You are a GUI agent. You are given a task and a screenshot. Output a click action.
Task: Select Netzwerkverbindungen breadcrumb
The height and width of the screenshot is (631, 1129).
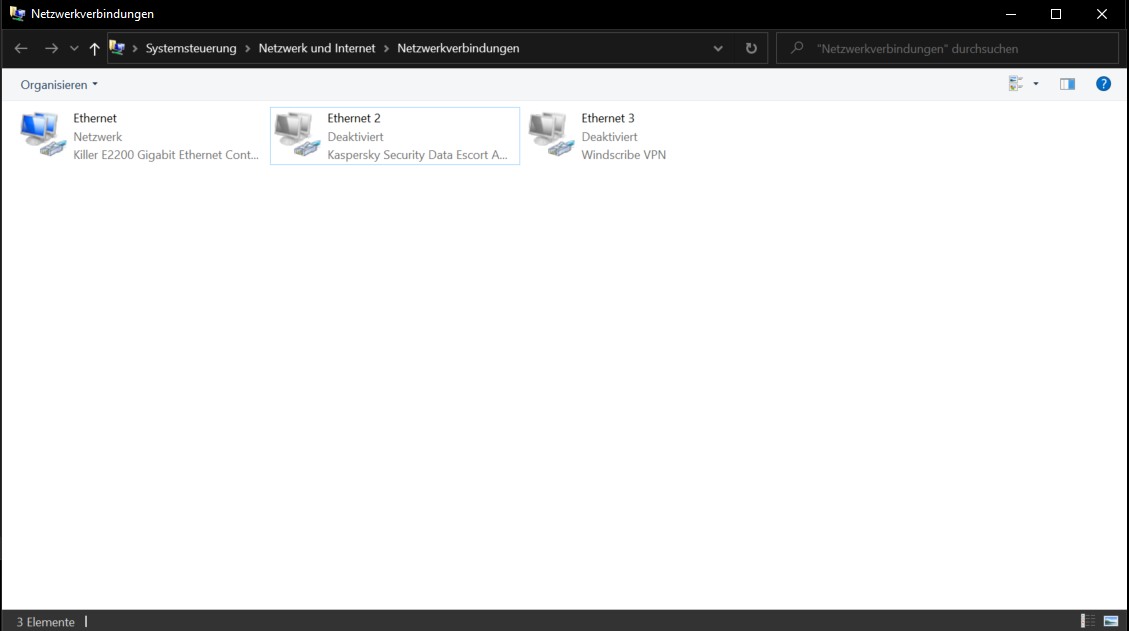[x=458, y=48]
